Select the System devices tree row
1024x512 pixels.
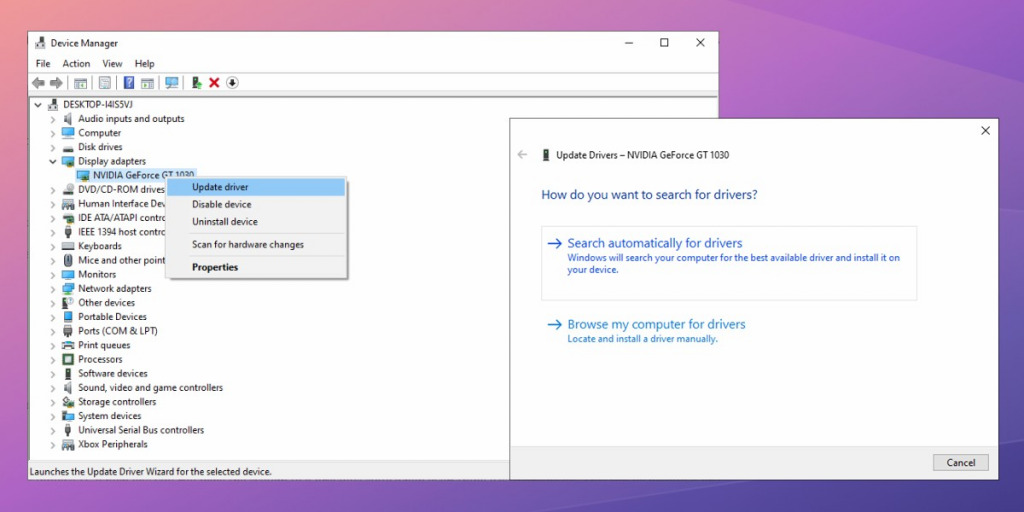tap(110, 416)
